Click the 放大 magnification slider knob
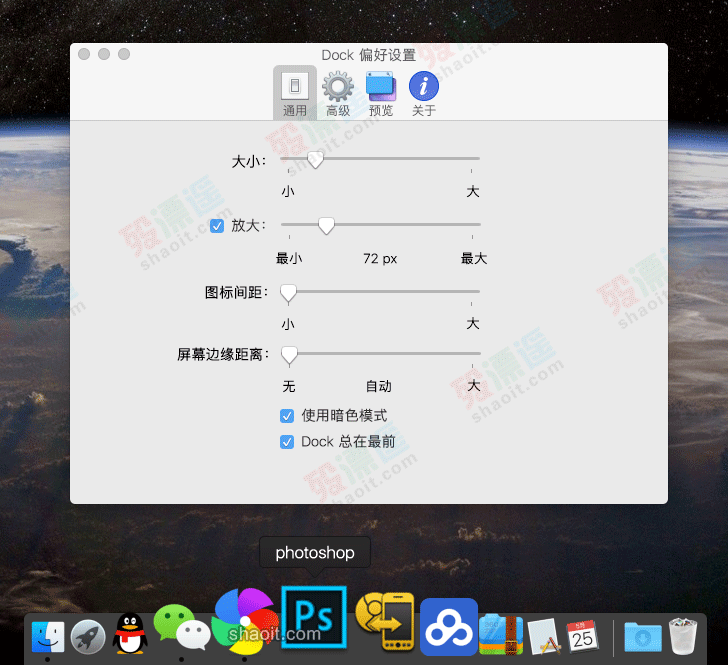728x665 pixels. coord(326,226)
